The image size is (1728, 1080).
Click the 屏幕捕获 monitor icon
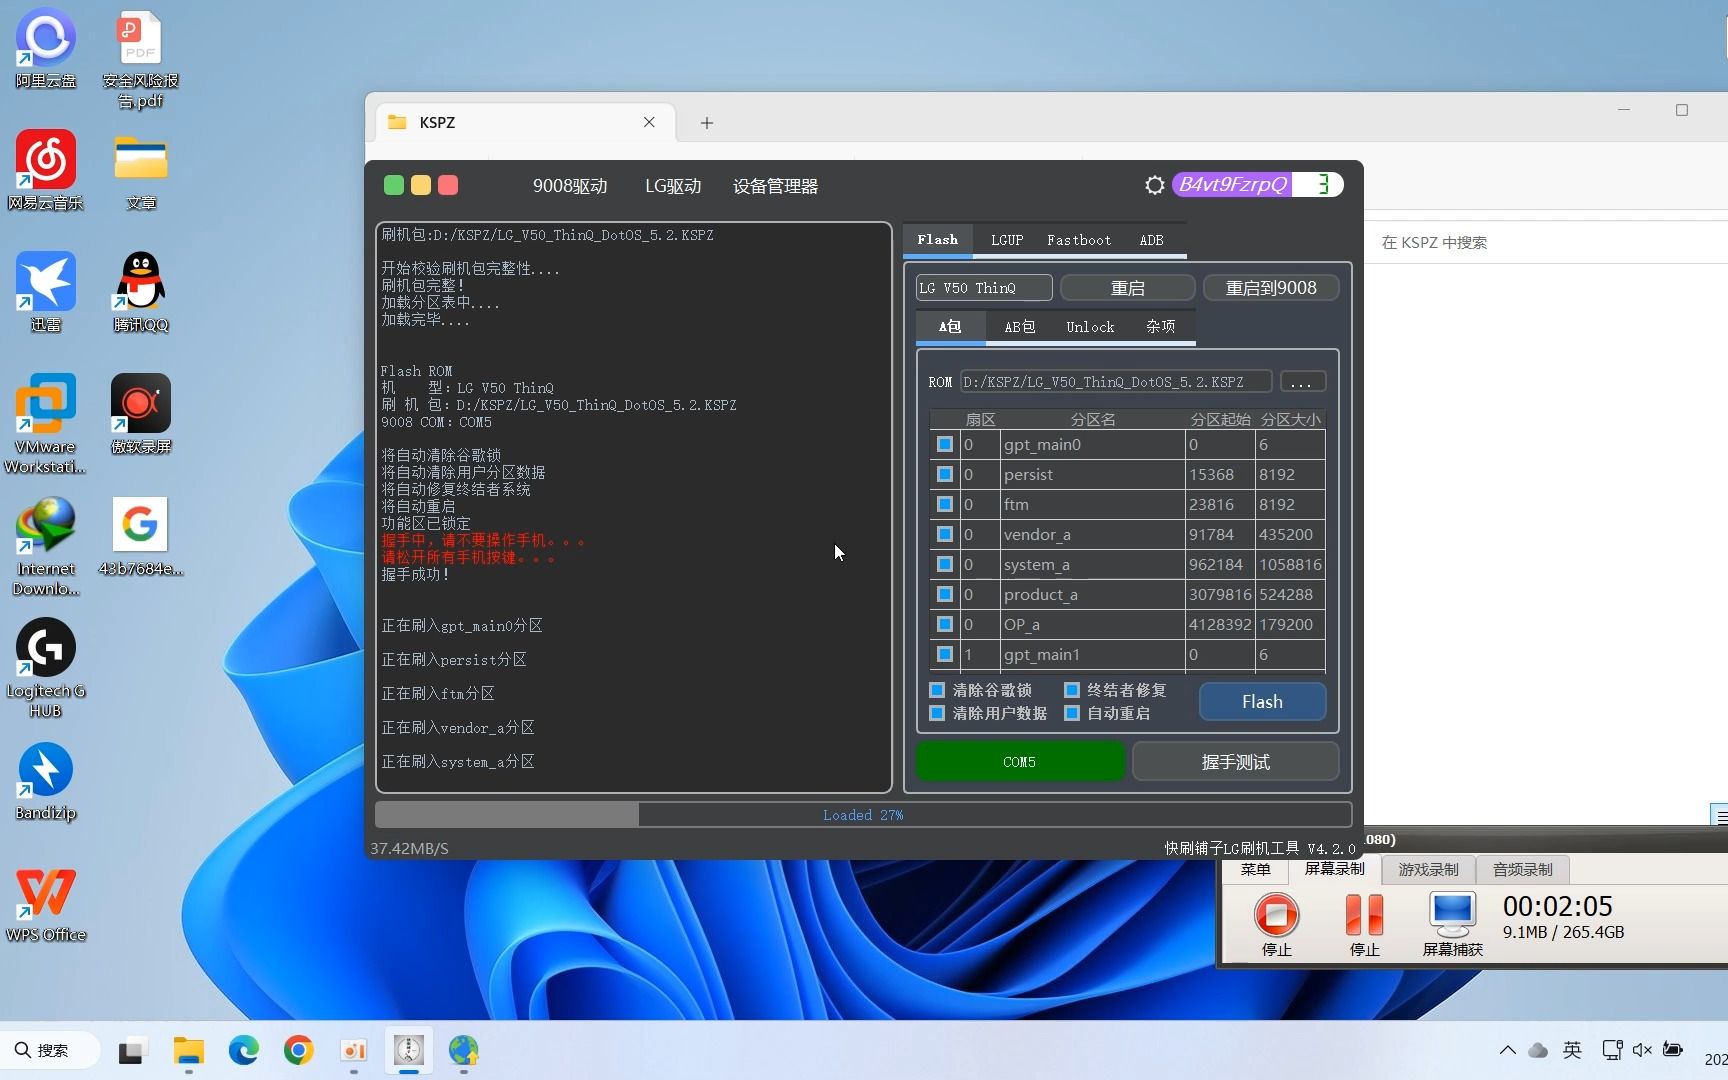pos(1452,923)
